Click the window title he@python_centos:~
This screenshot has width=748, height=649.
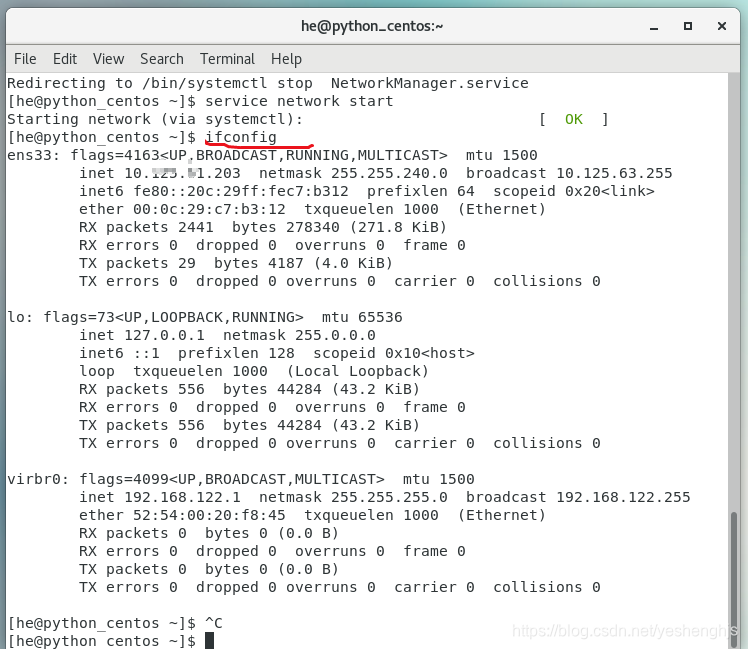click(372, 26)
